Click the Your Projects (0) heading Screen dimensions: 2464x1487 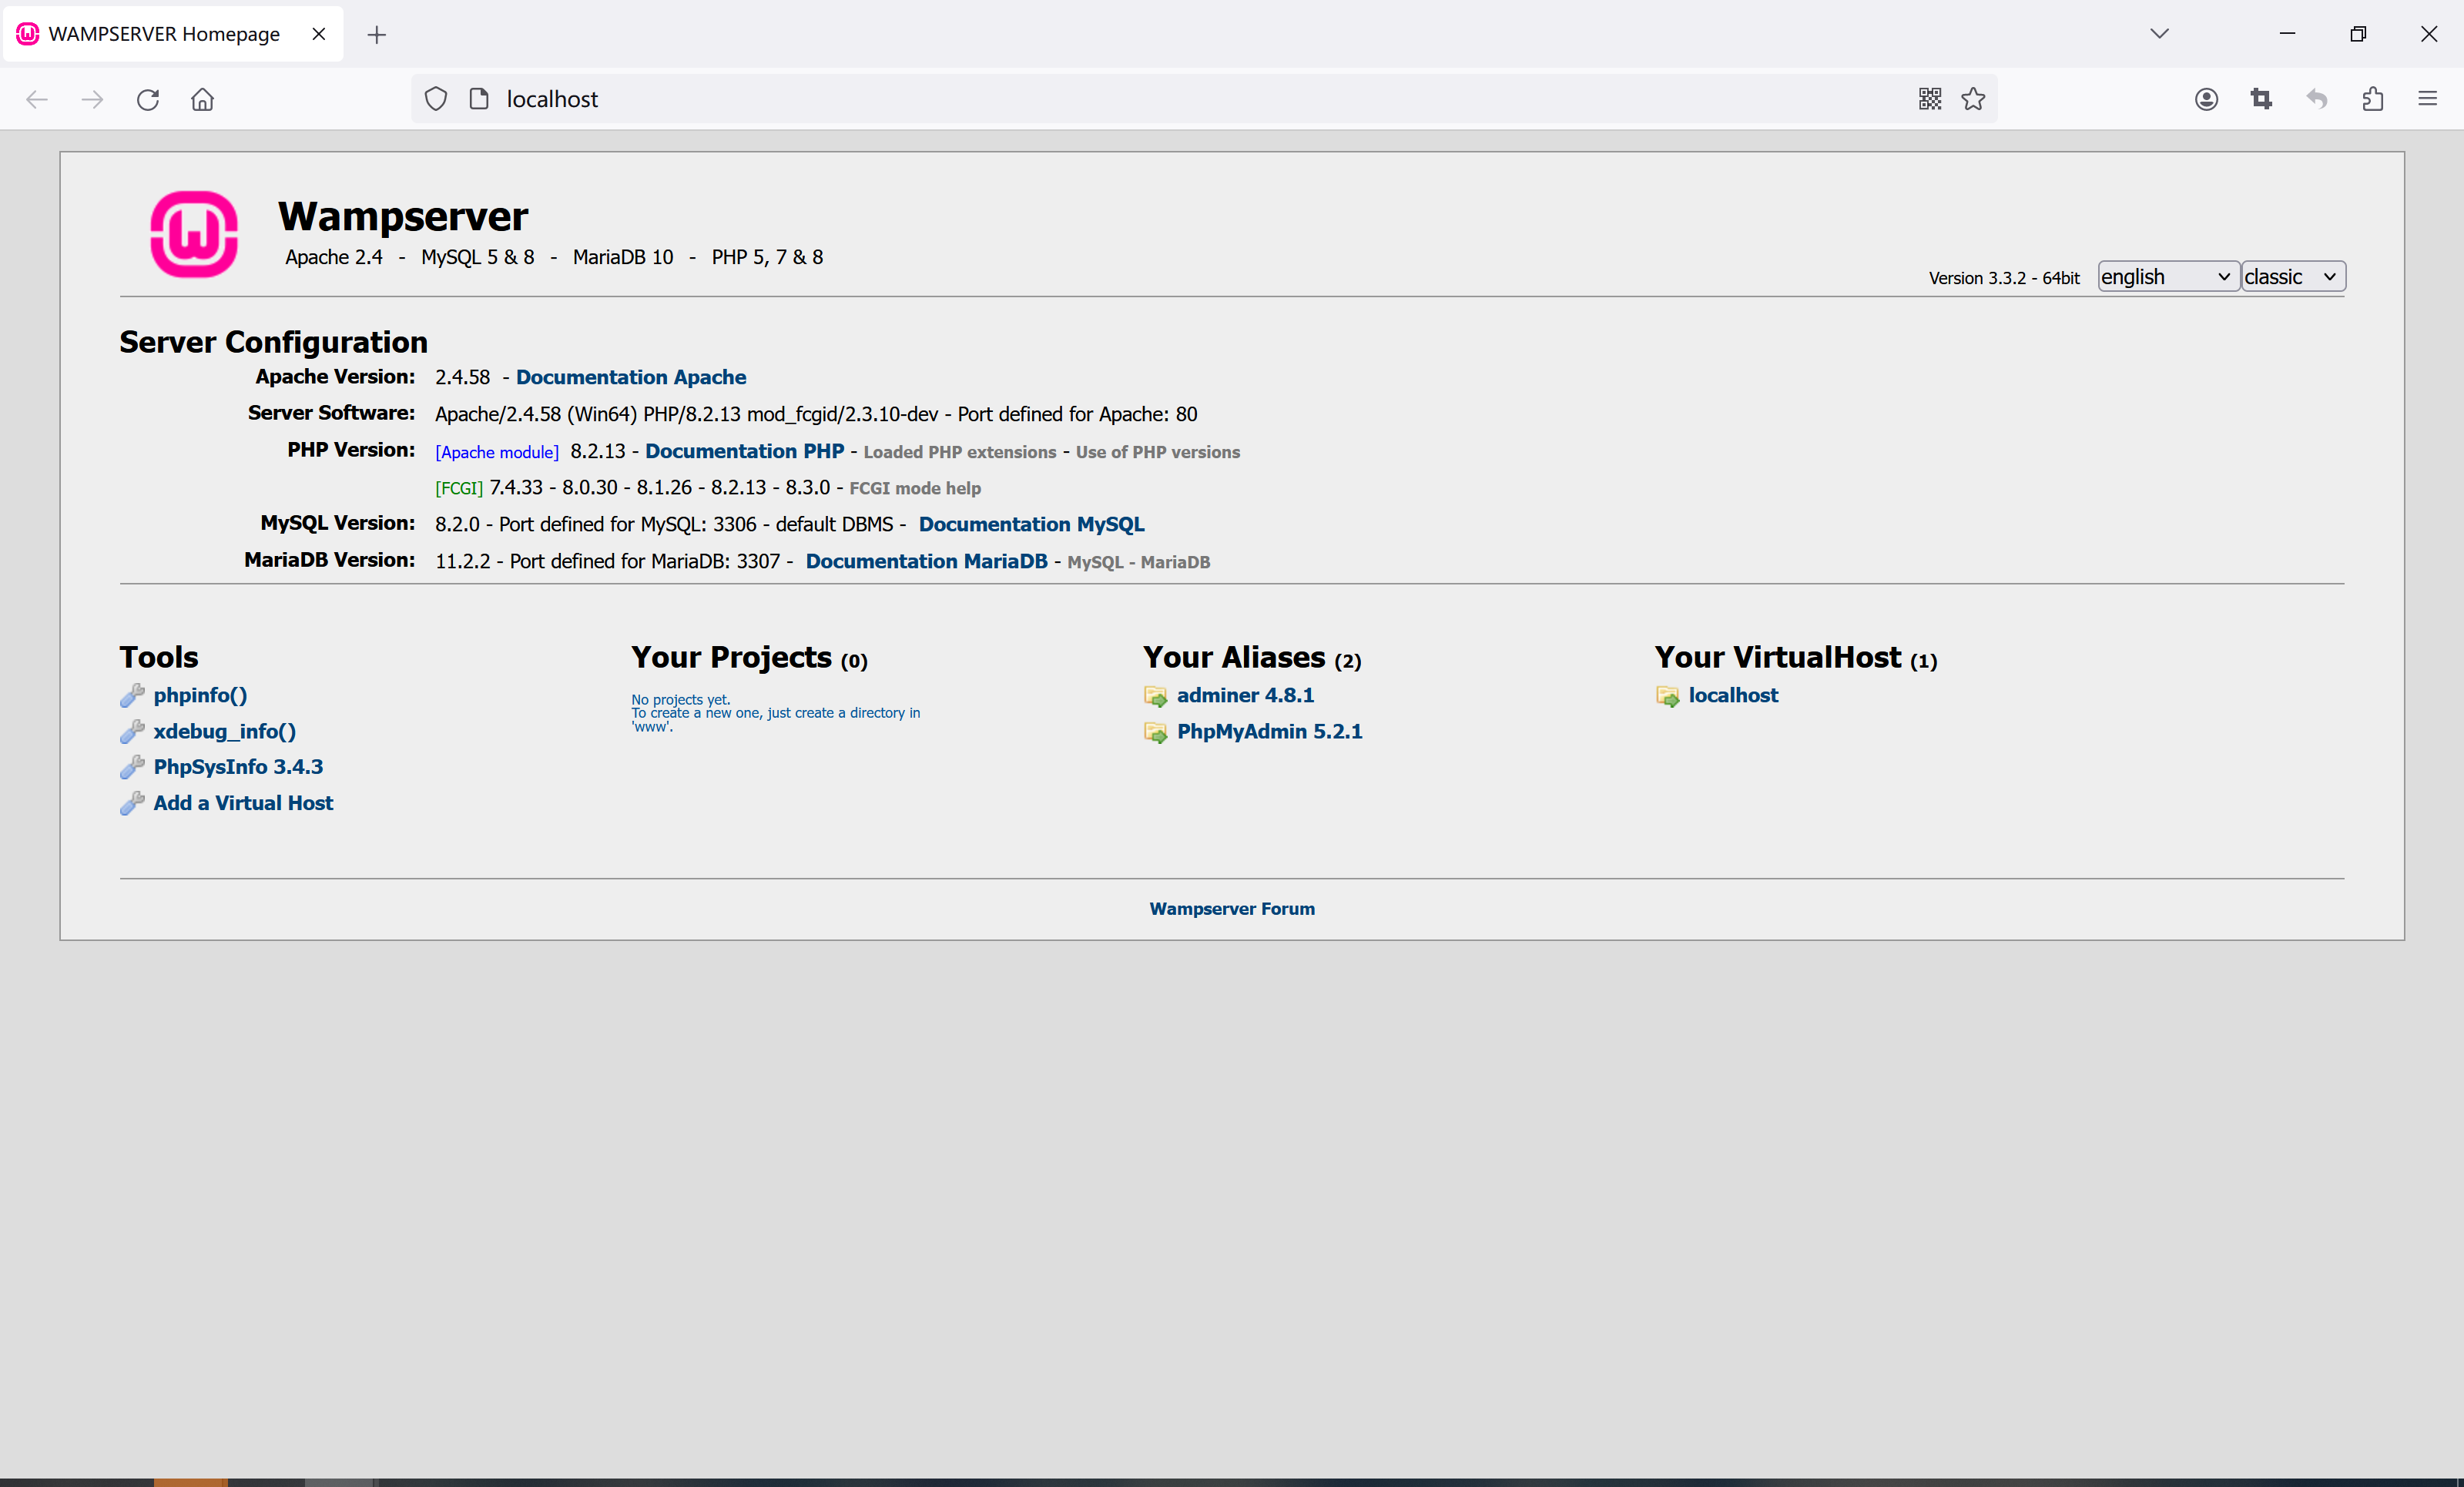[x=749, y=657]
